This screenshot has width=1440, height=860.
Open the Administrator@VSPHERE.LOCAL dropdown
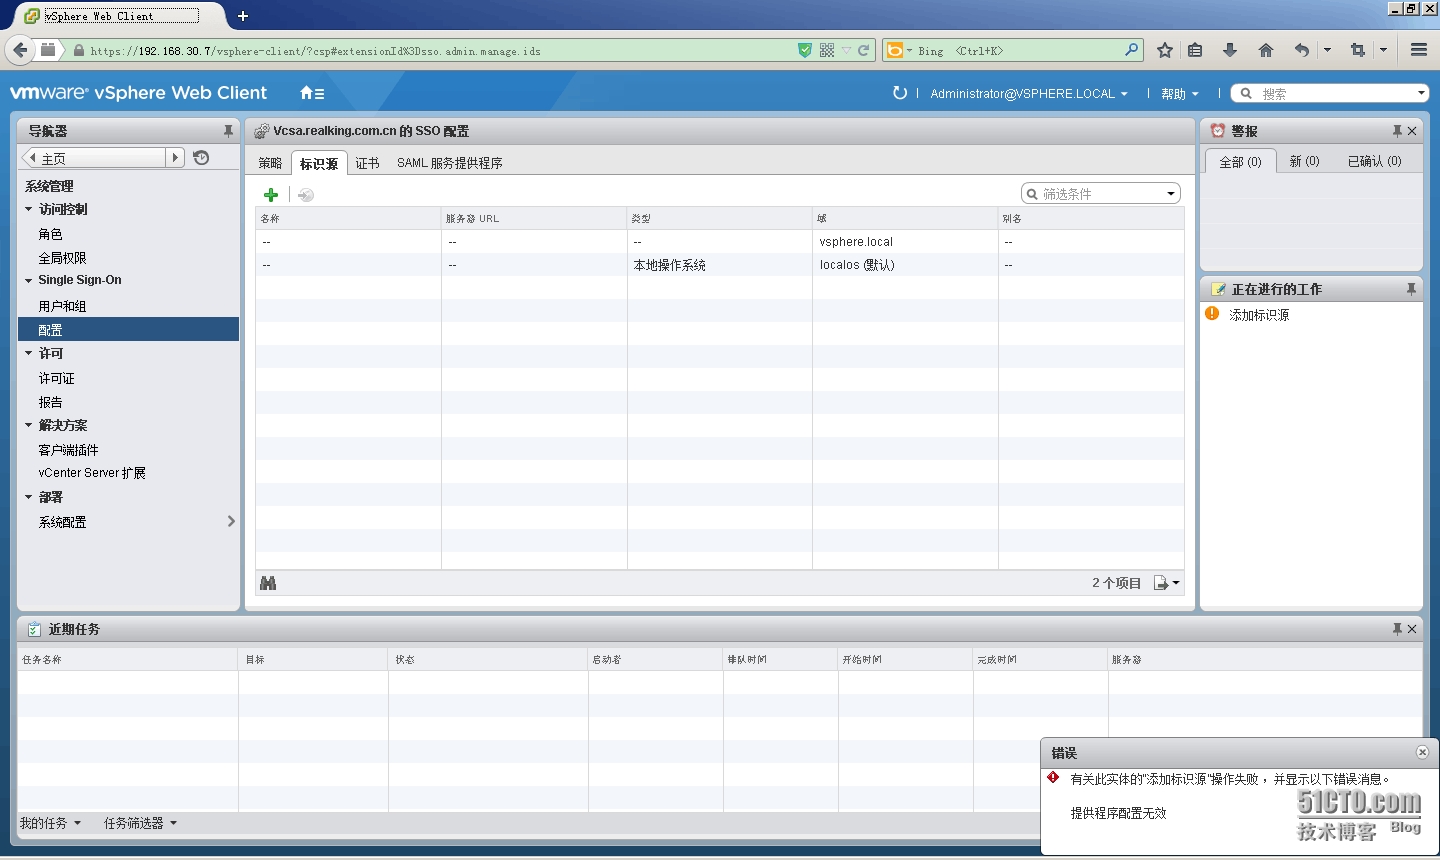pyautogui.click(x=1029, y=93)
